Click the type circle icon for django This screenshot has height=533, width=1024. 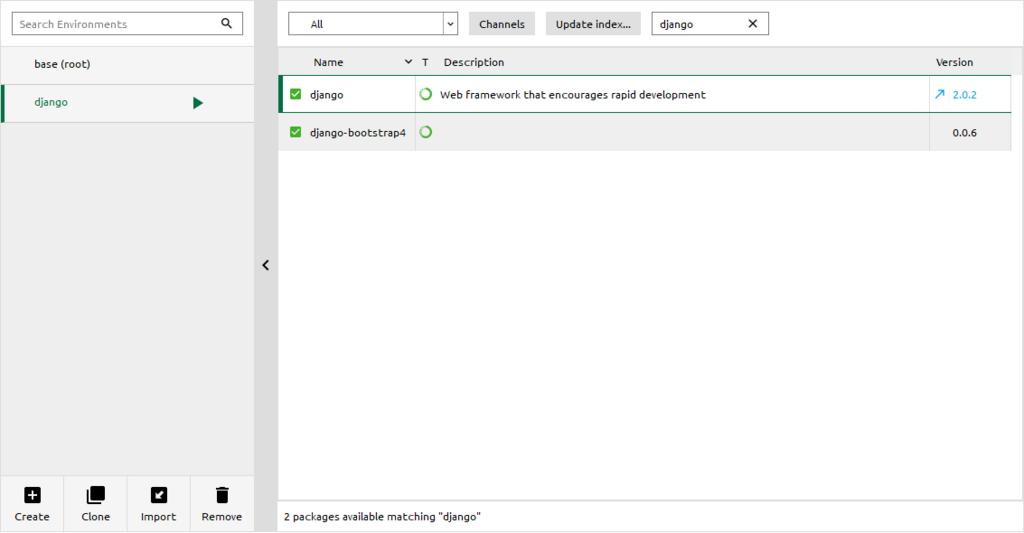426,94
